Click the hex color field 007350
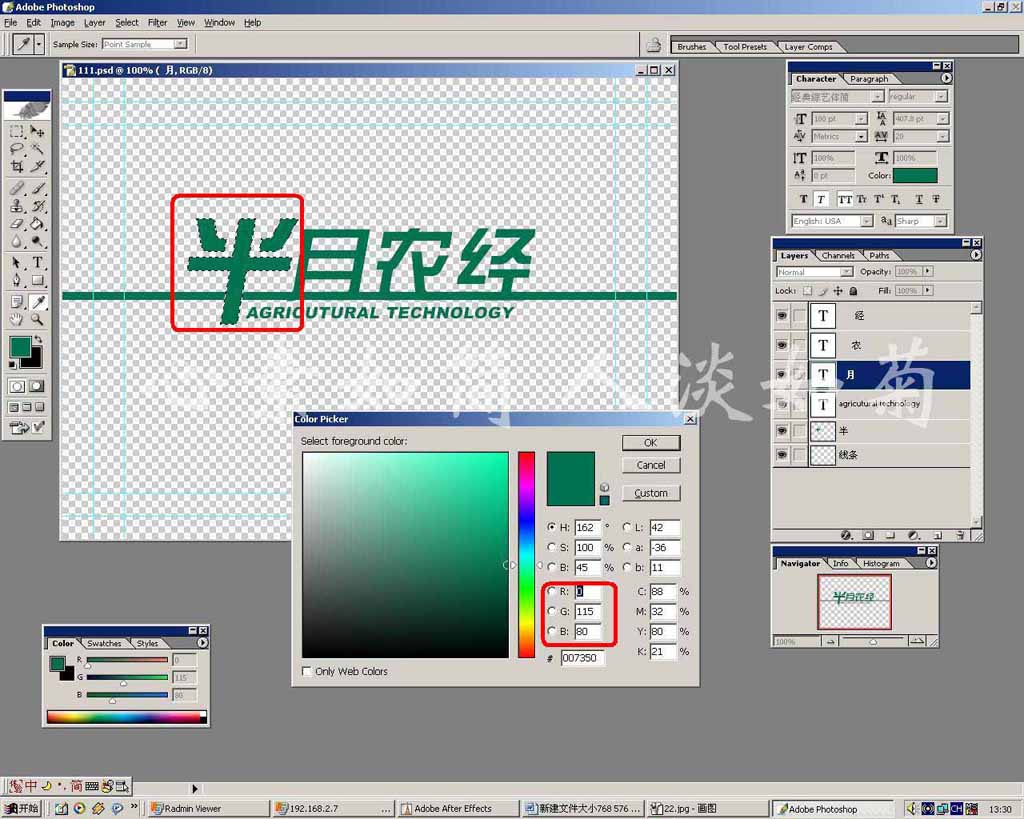1024x819 pixels. [x=582, y=658]
